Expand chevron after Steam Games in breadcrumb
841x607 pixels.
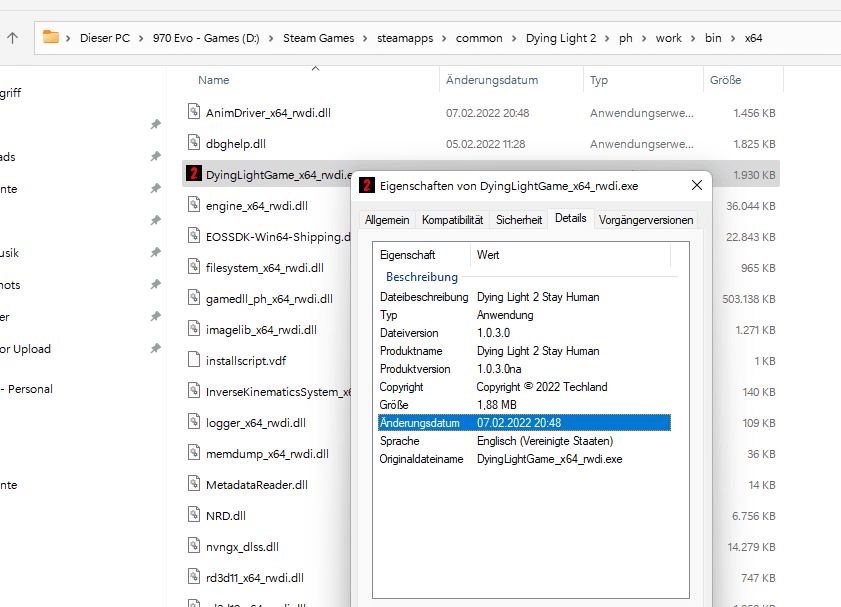(365, 38)
